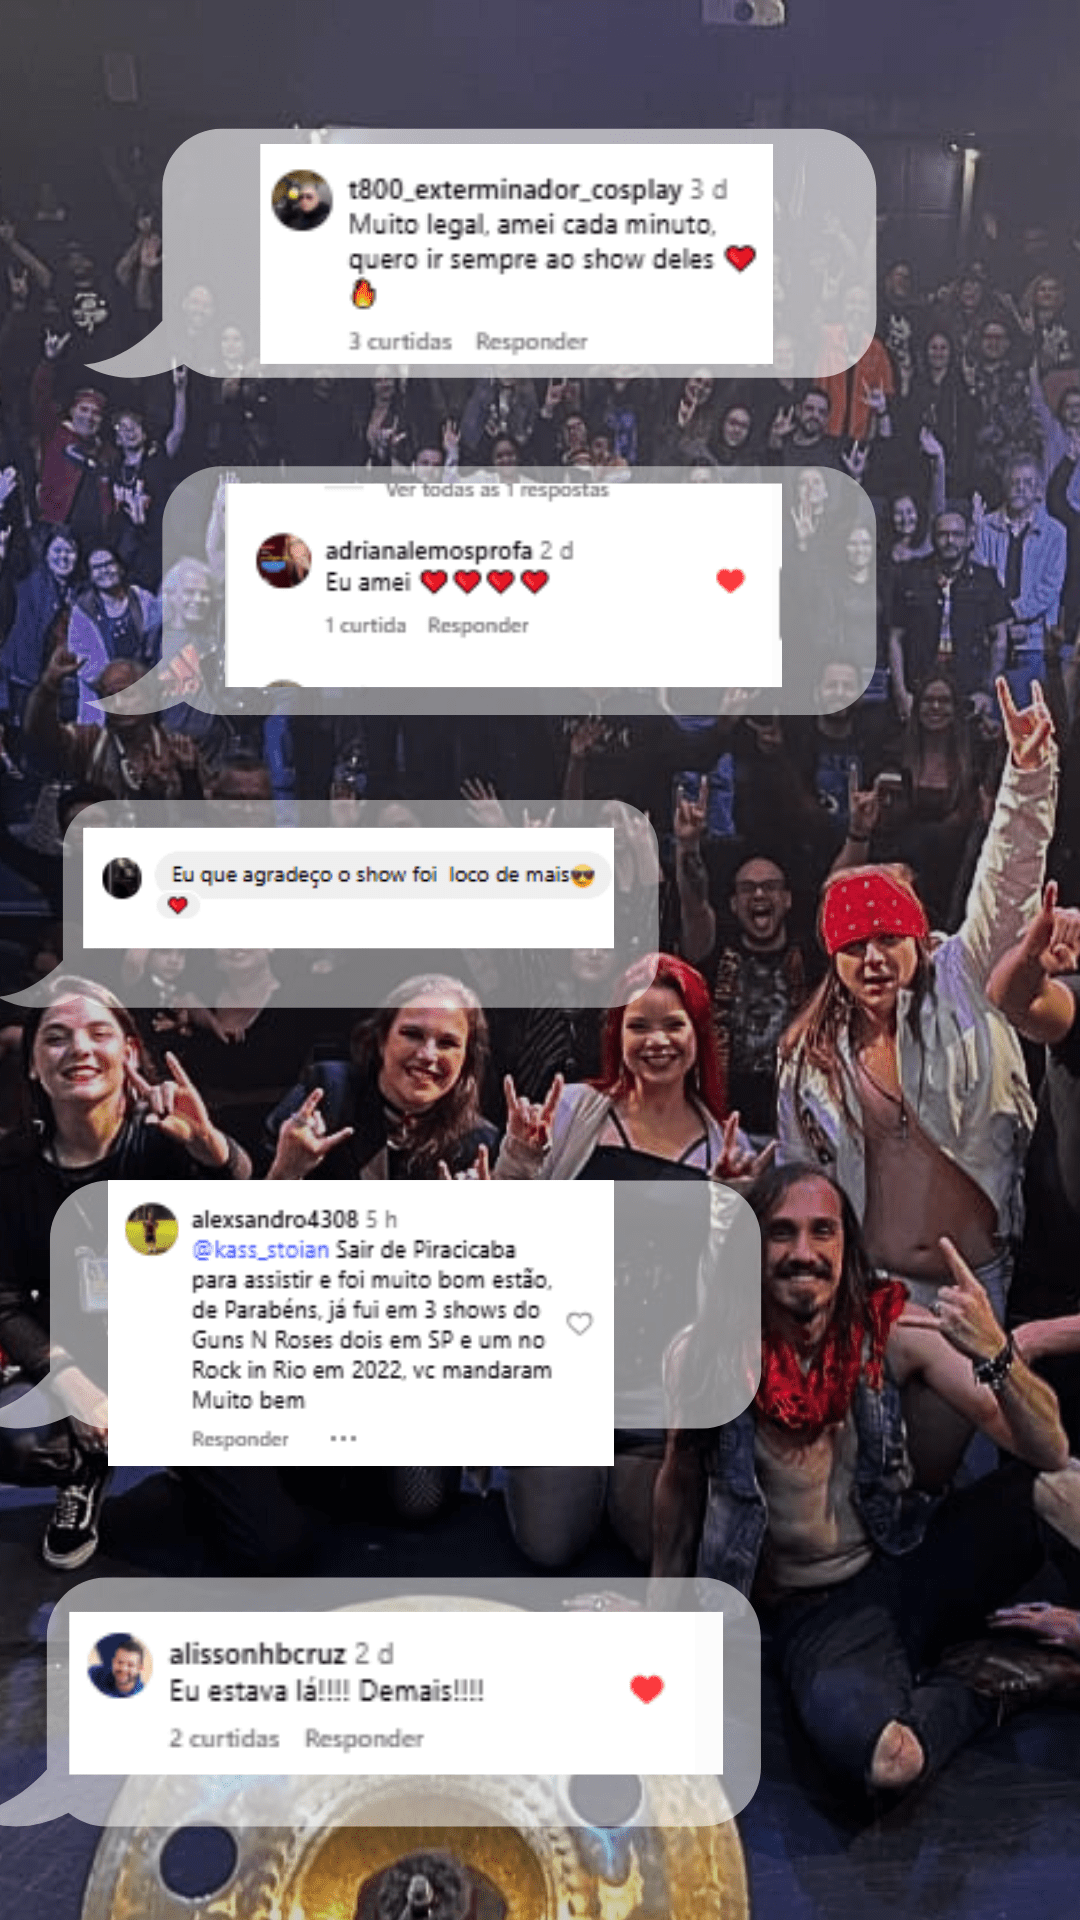This screenshot has width=1080, height=1920.
Task: Open the three-dots menu on alexsandro4308's comment
Action: point(343,1438)
